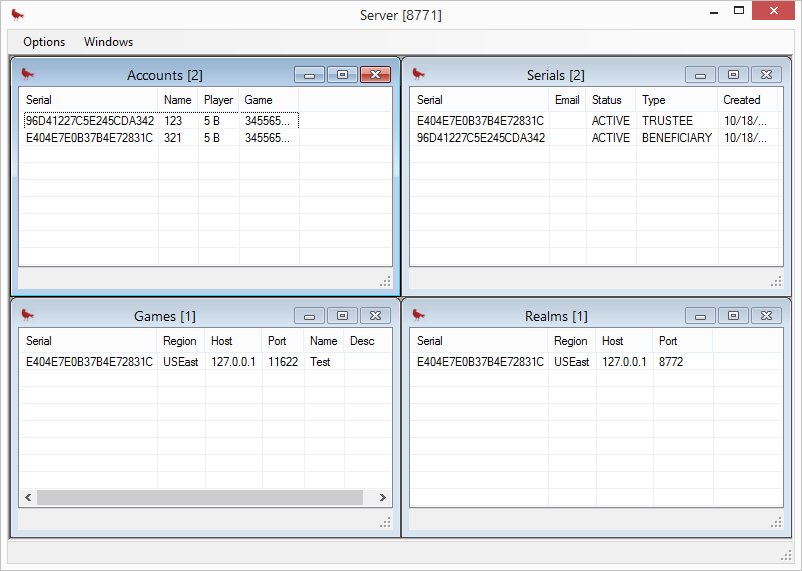The image size is (802, 571).
Task: Close the Serials window
Action: click(x=766, y=75)
